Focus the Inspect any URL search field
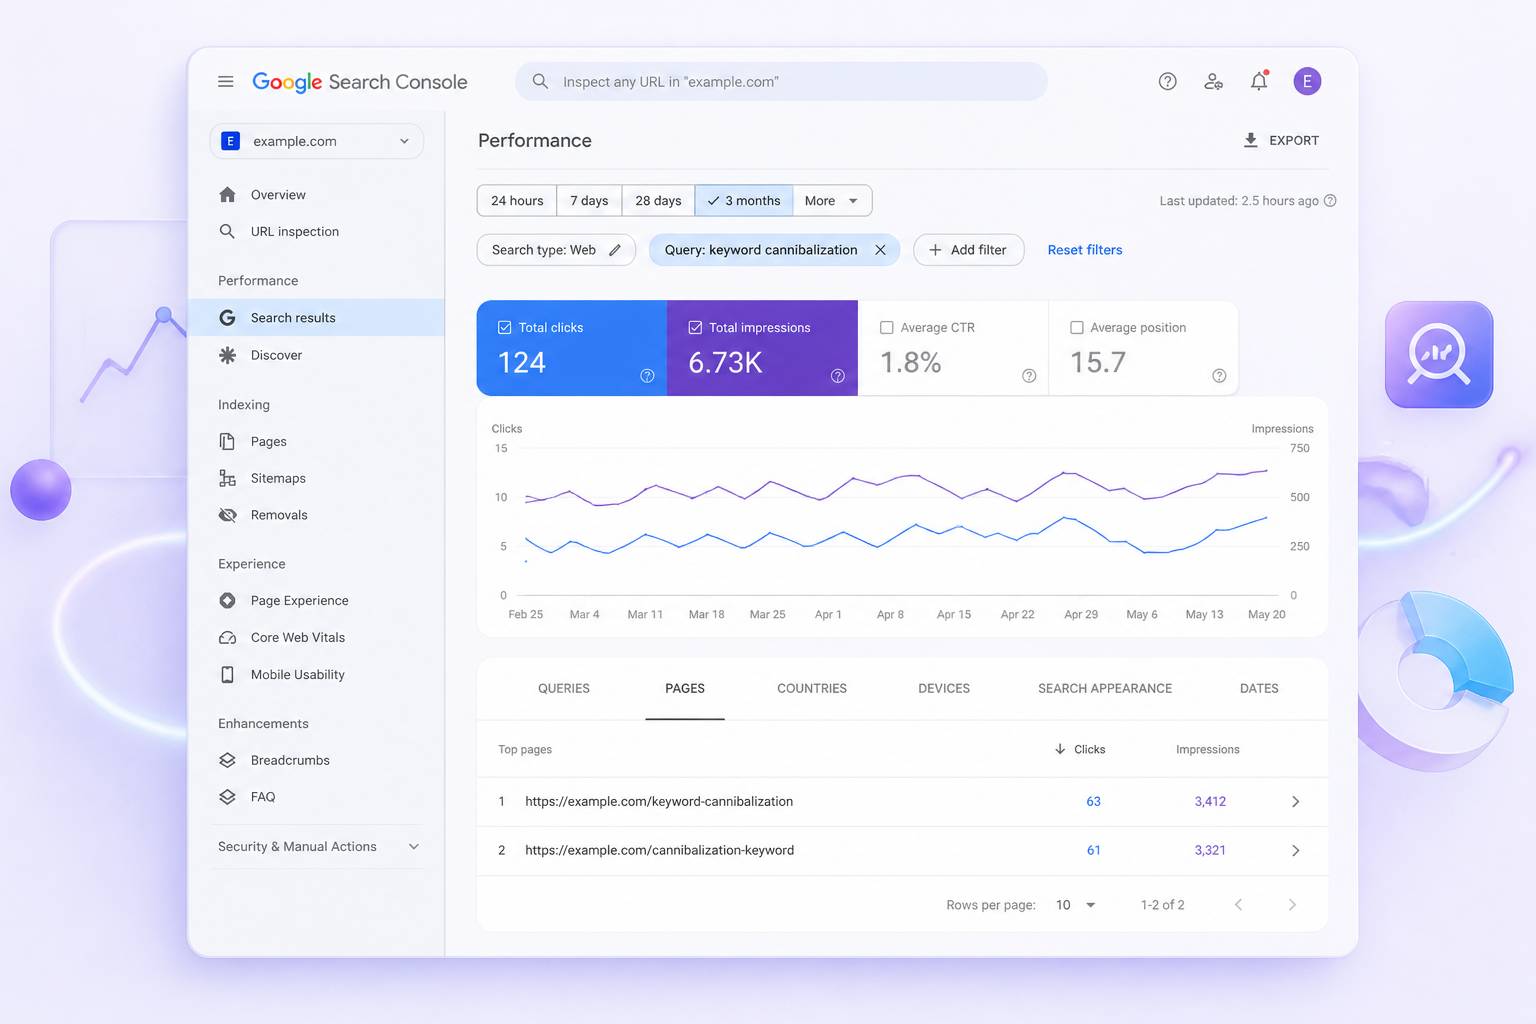The height and width of the screenshot is (1024, 1536). (781, 81)
